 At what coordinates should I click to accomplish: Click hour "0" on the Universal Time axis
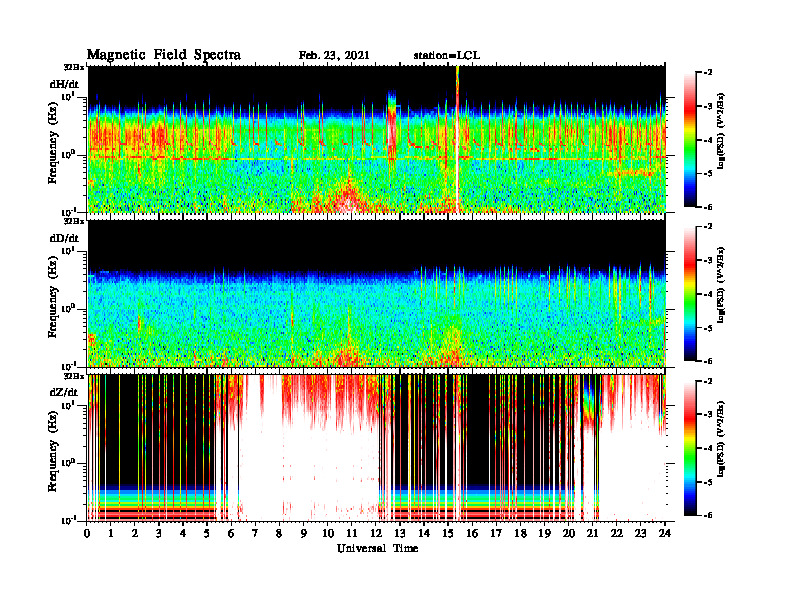pyautogui.click(x=87, y=534)
